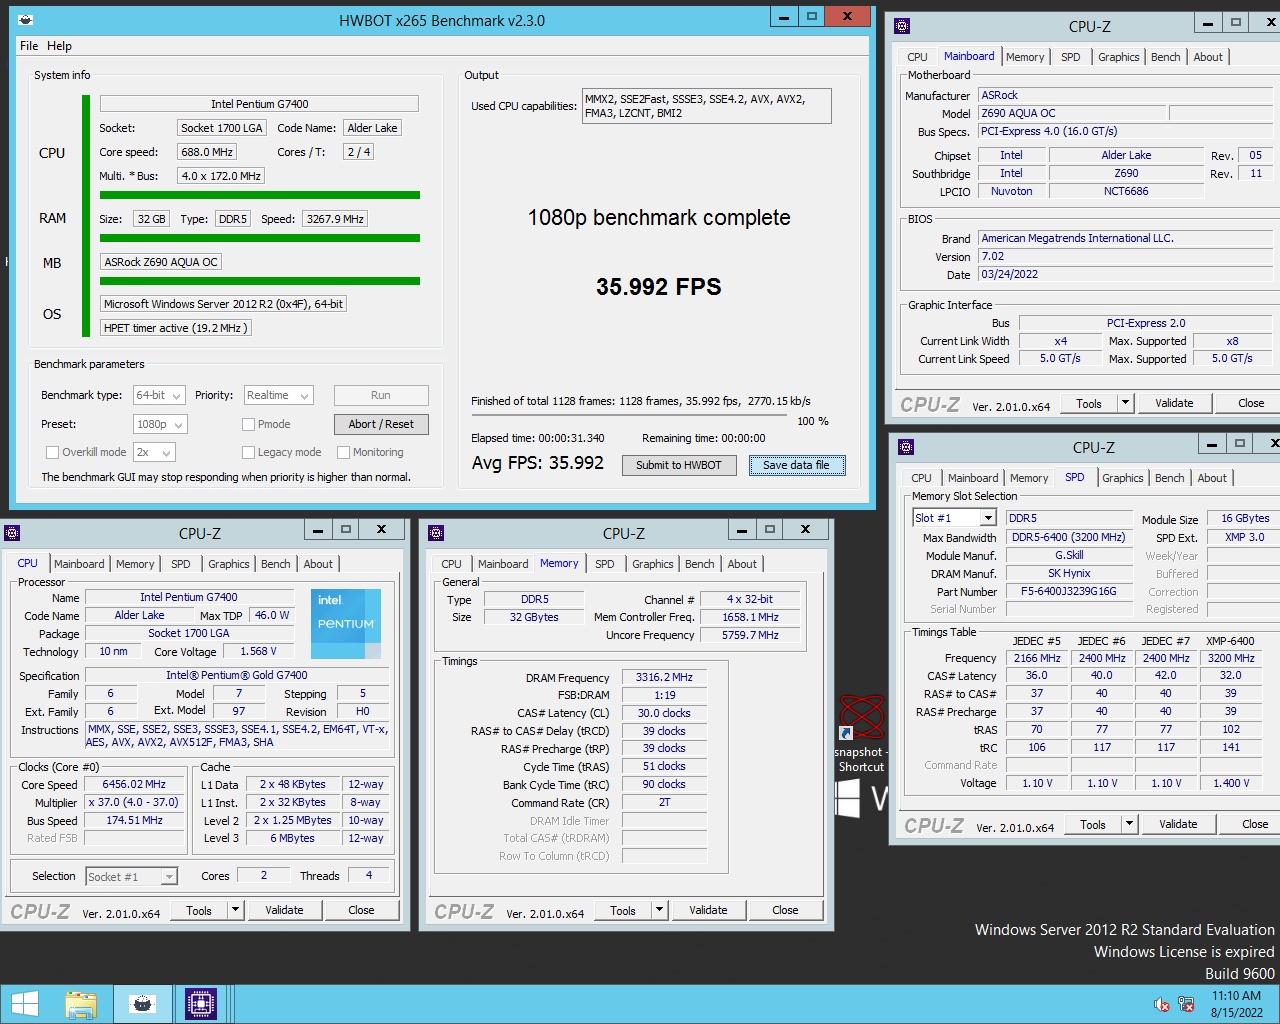1280x1024 pixels.
Task: Expand Tools arrow in CPU-Z Mainboard window
Action: pyautogui.click(x=1125, y=403)
